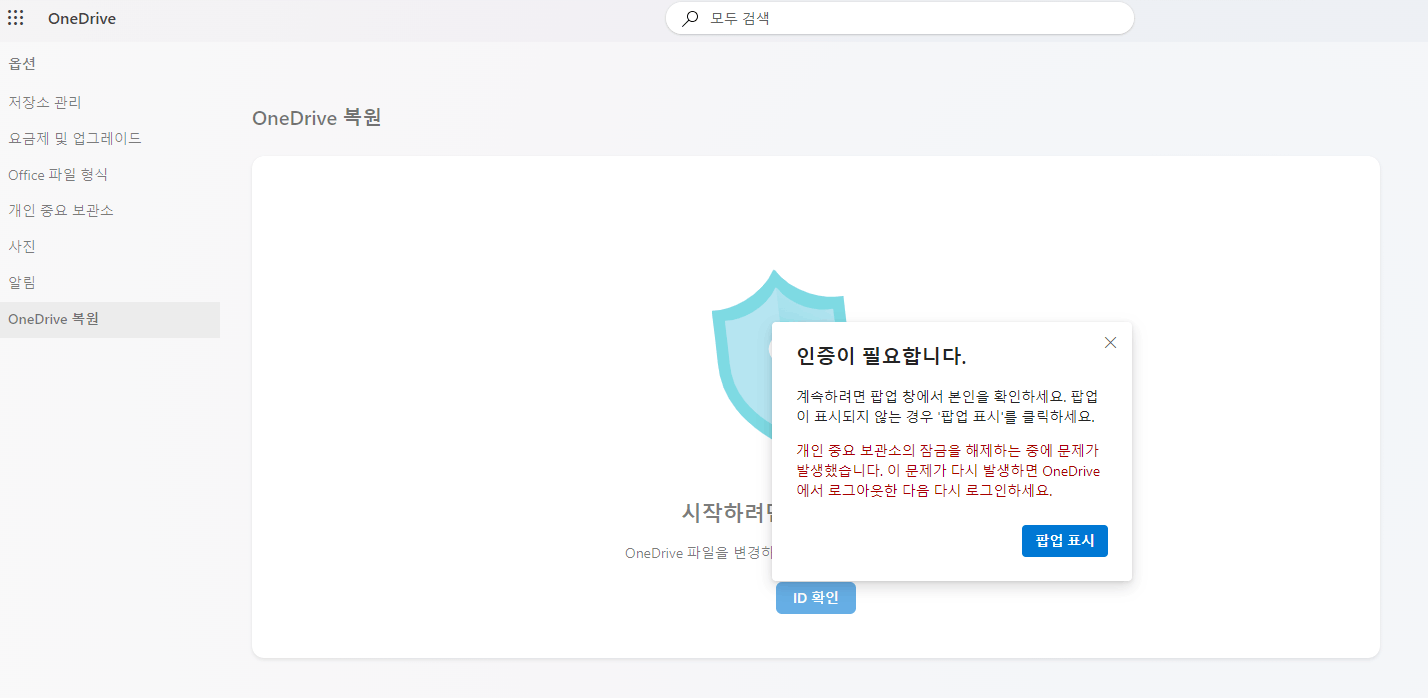This screenshot has height=698, width=1428.
Task: Select 사진 in options list
Action: (110, 247)
